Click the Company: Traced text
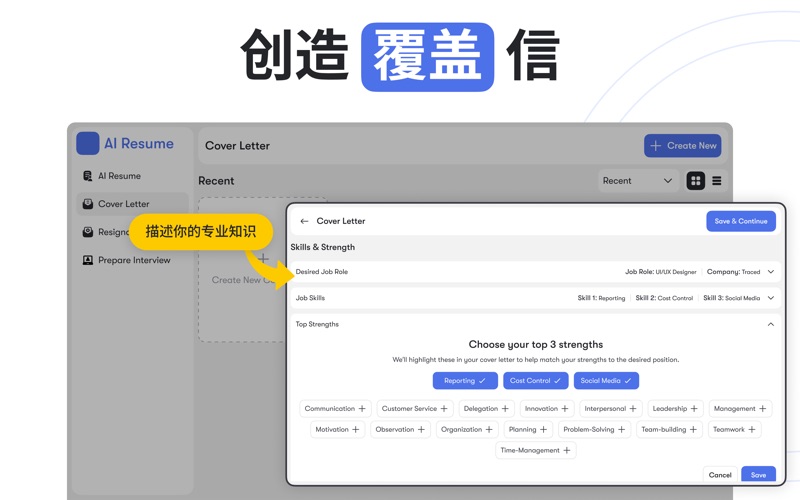 click(x=733, y=272)
